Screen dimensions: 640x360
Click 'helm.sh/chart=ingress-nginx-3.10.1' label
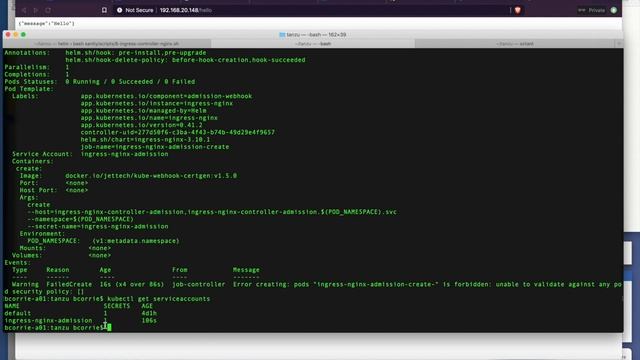(145, 140)
